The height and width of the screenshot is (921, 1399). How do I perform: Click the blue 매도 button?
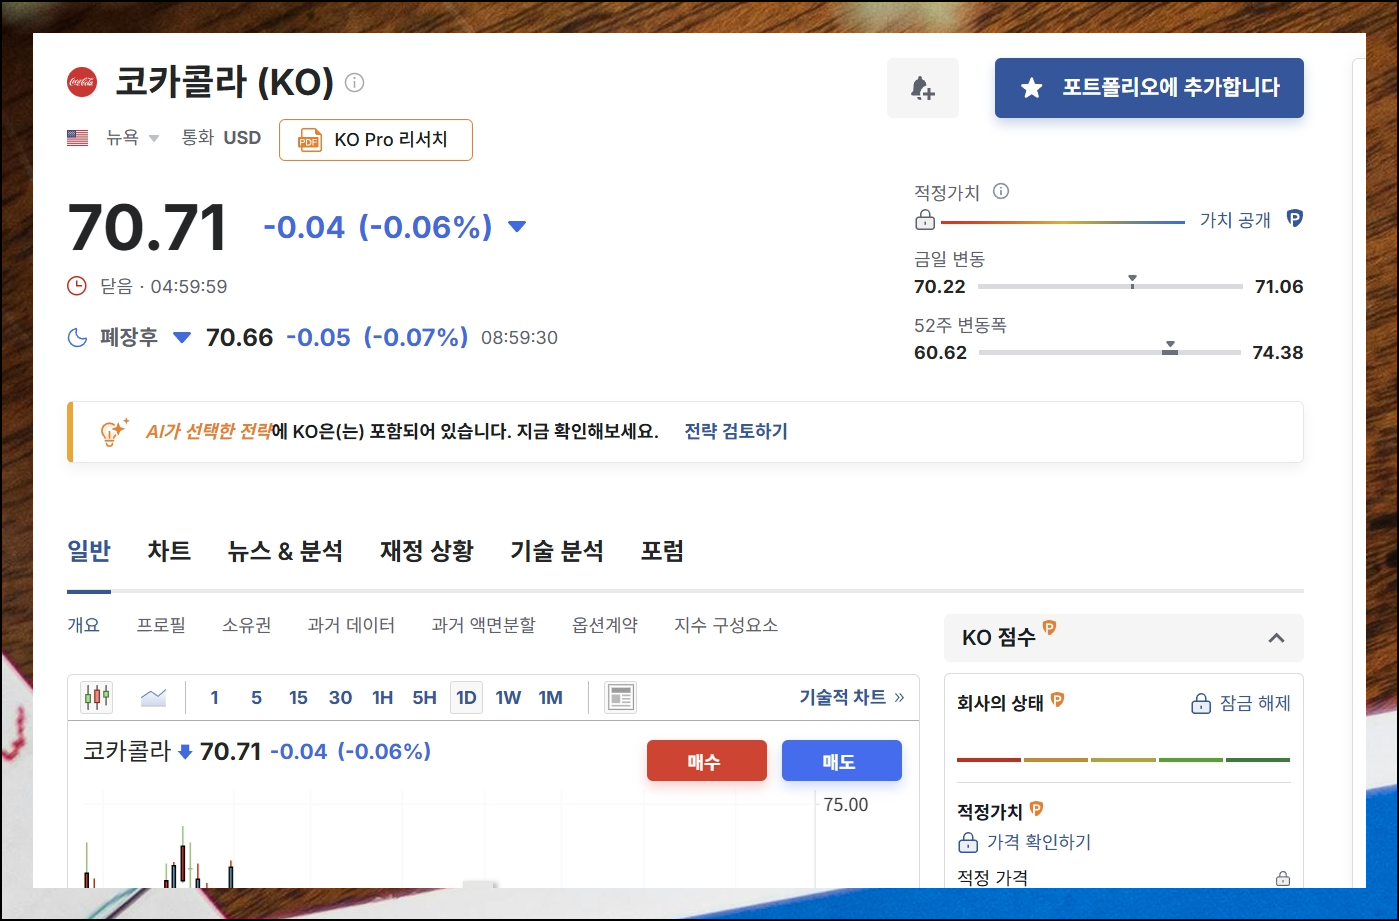[842, 761]
